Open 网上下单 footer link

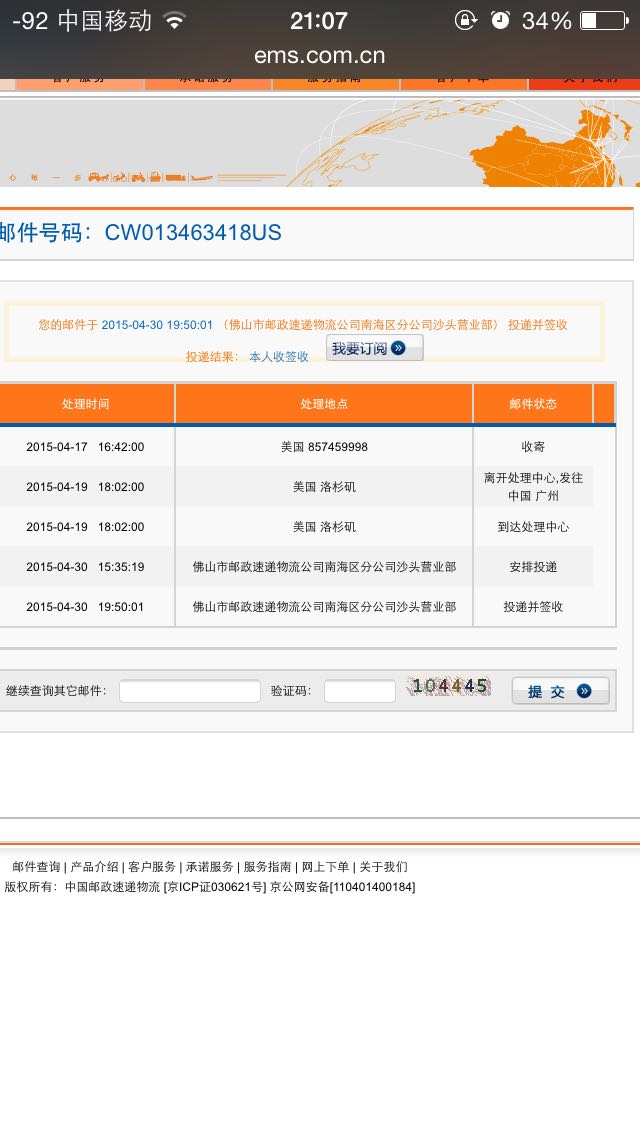coord(325,866)
